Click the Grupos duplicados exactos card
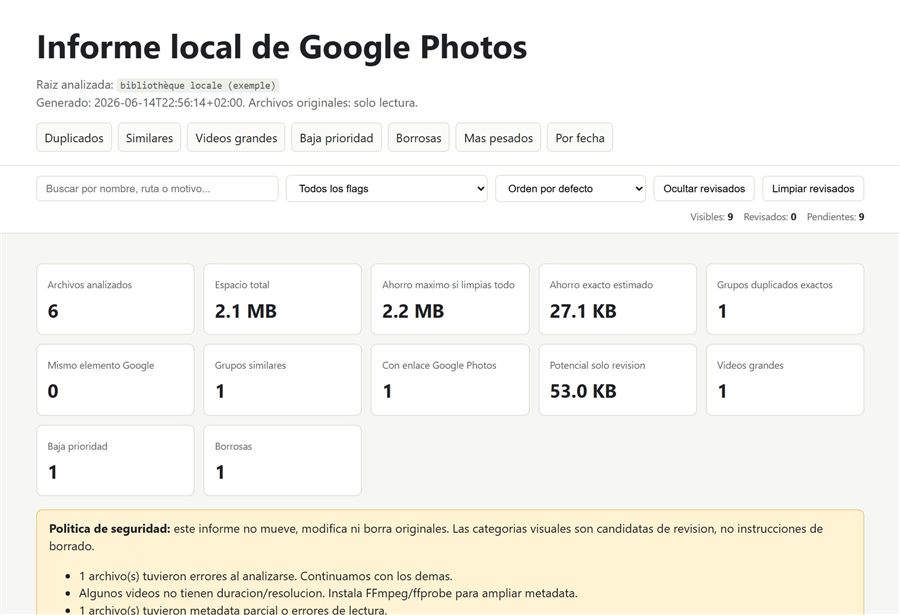 tap(785, 299)
